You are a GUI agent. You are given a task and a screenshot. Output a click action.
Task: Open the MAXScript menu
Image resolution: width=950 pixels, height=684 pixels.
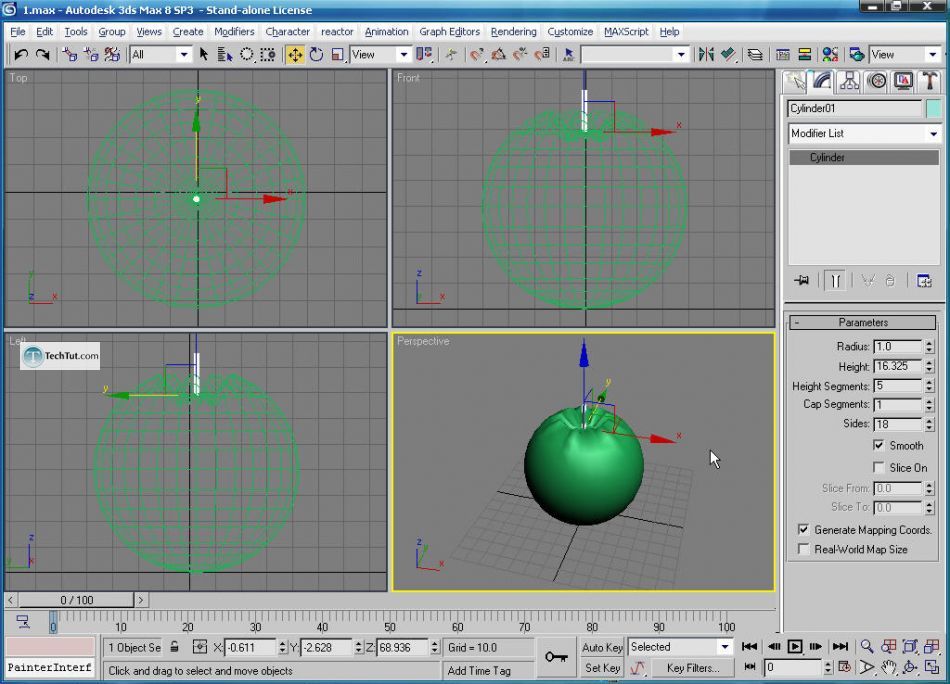click(626, 32)
